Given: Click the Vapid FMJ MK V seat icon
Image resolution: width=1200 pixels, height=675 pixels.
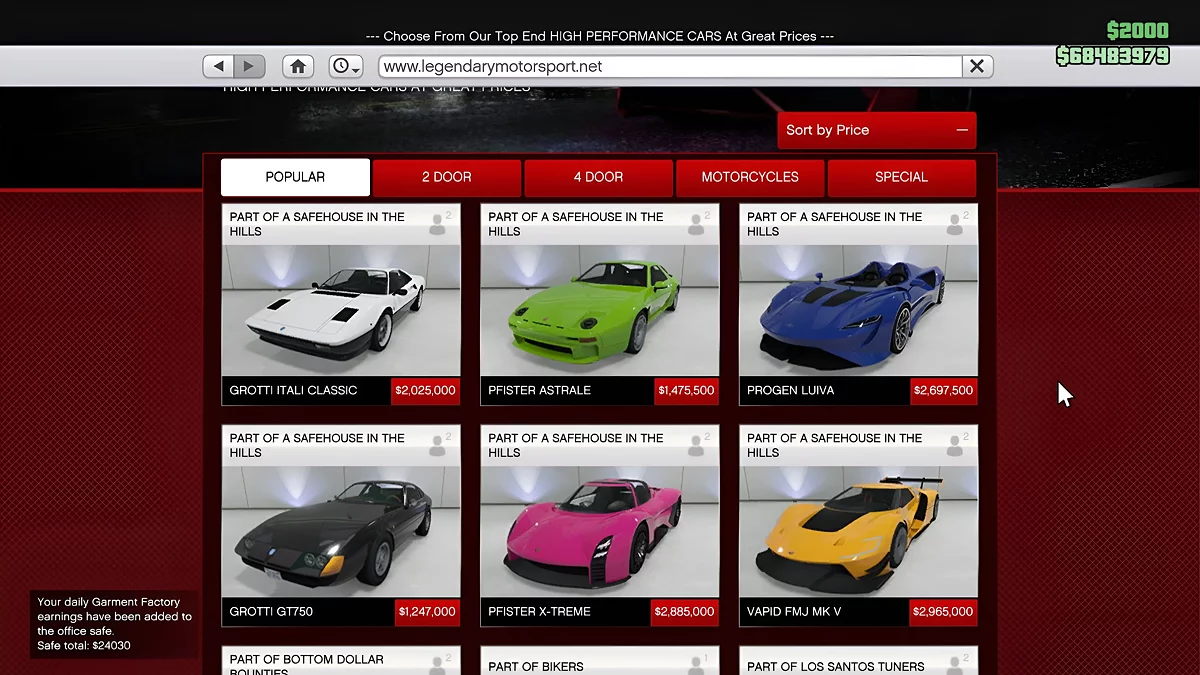Looking at the screenshot, I should click(955, 446).
